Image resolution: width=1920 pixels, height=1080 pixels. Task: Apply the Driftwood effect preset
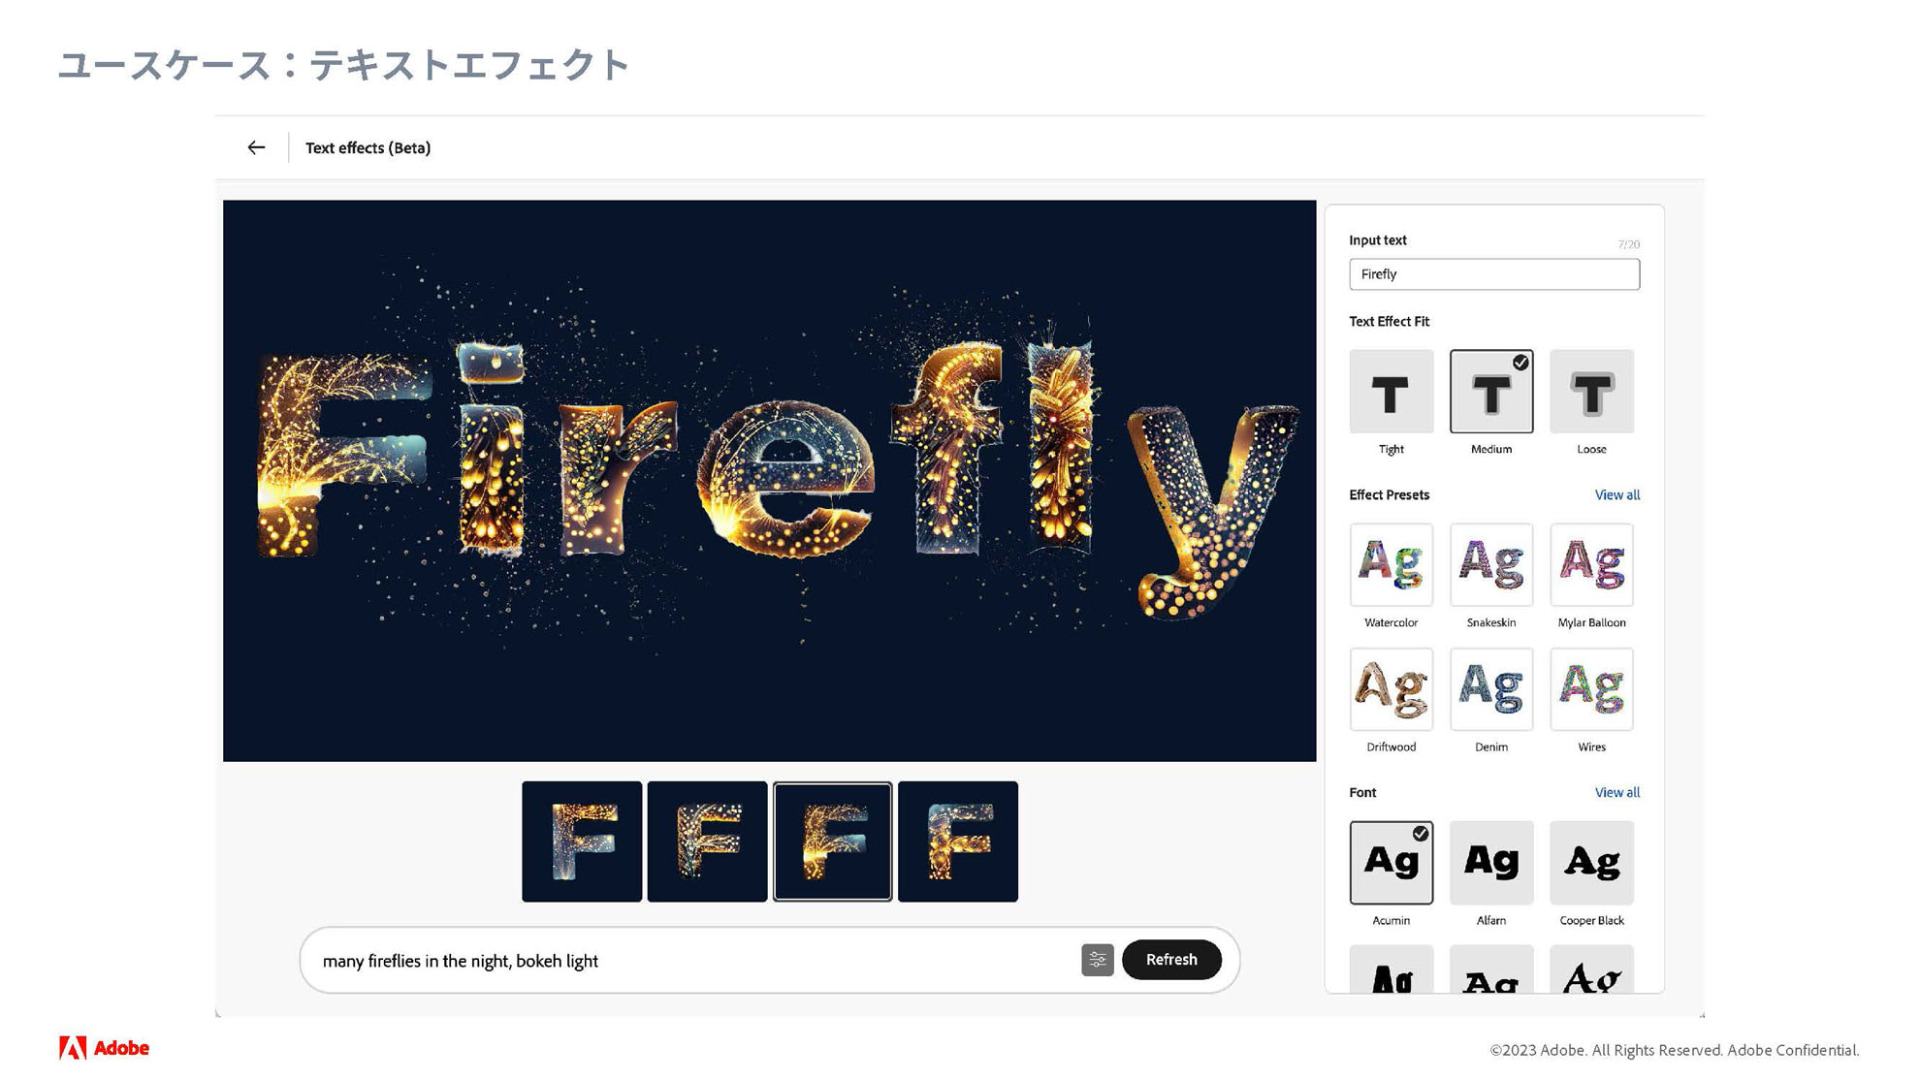click(1391, 689)
